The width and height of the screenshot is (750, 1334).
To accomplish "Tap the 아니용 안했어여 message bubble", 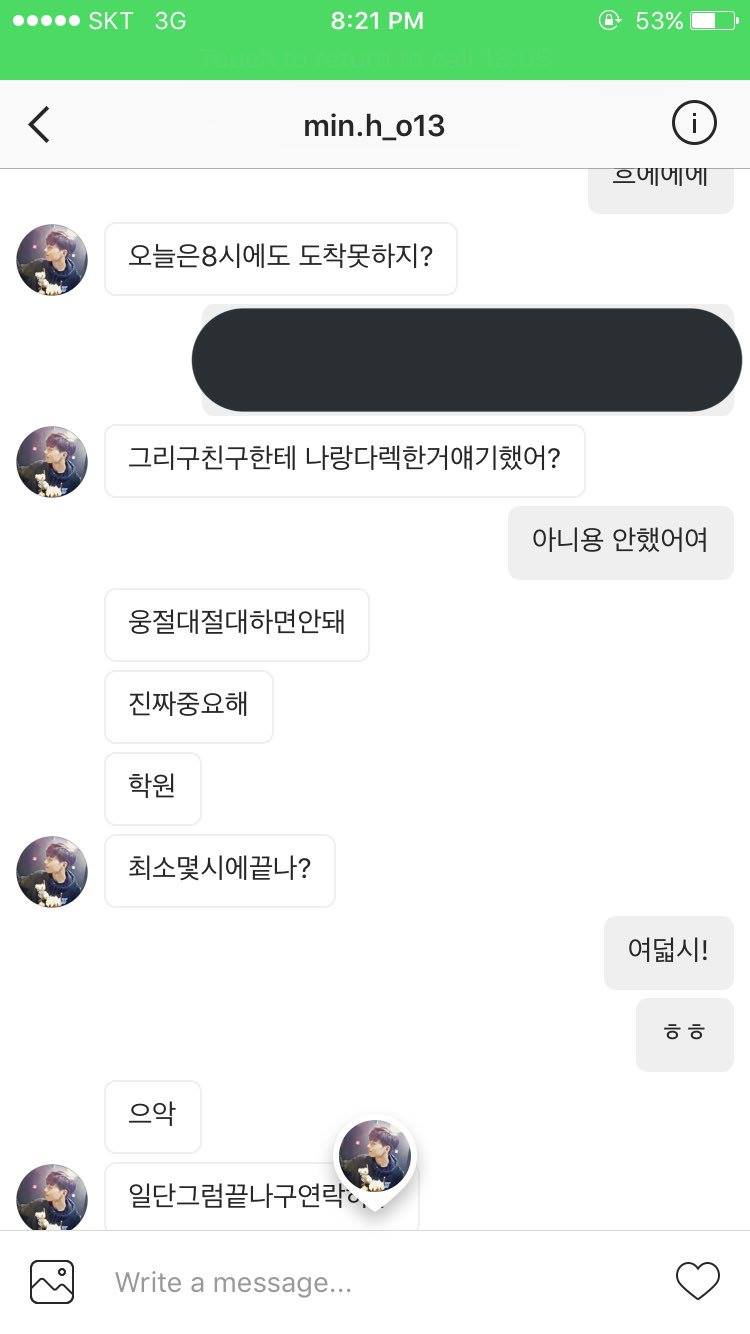I will click(x=620, y=542).
